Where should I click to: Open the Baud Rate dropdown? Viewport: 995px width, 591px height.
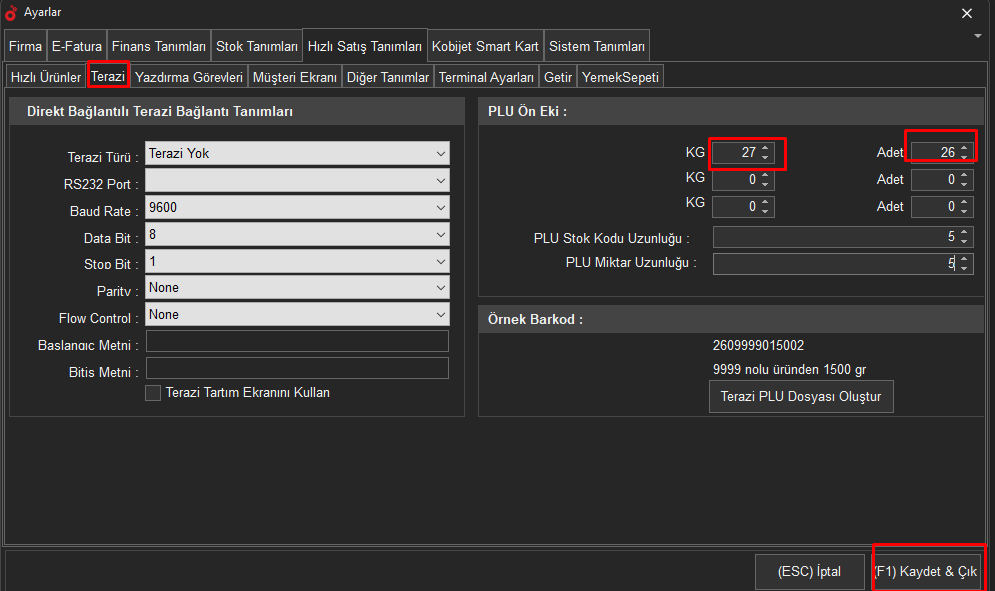point(297,208)
